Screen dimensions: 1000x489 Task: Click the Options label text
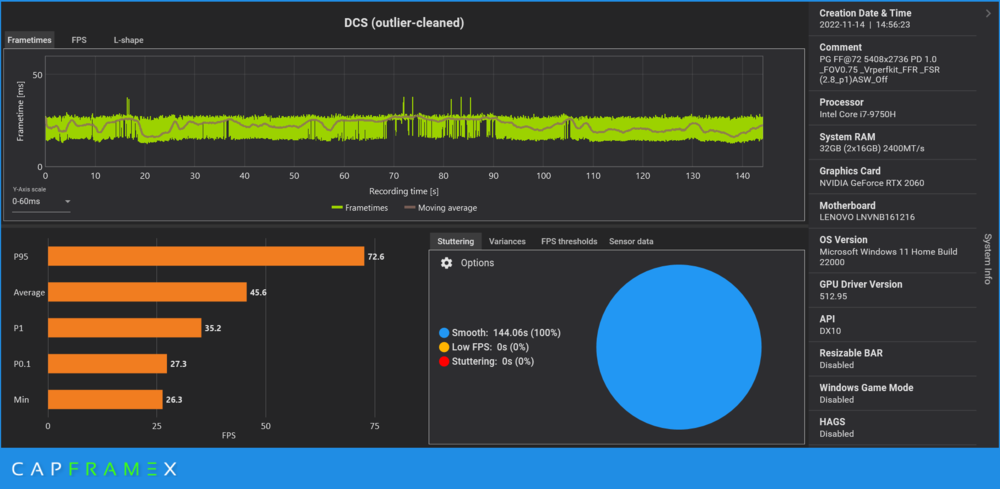pos(477,263)
